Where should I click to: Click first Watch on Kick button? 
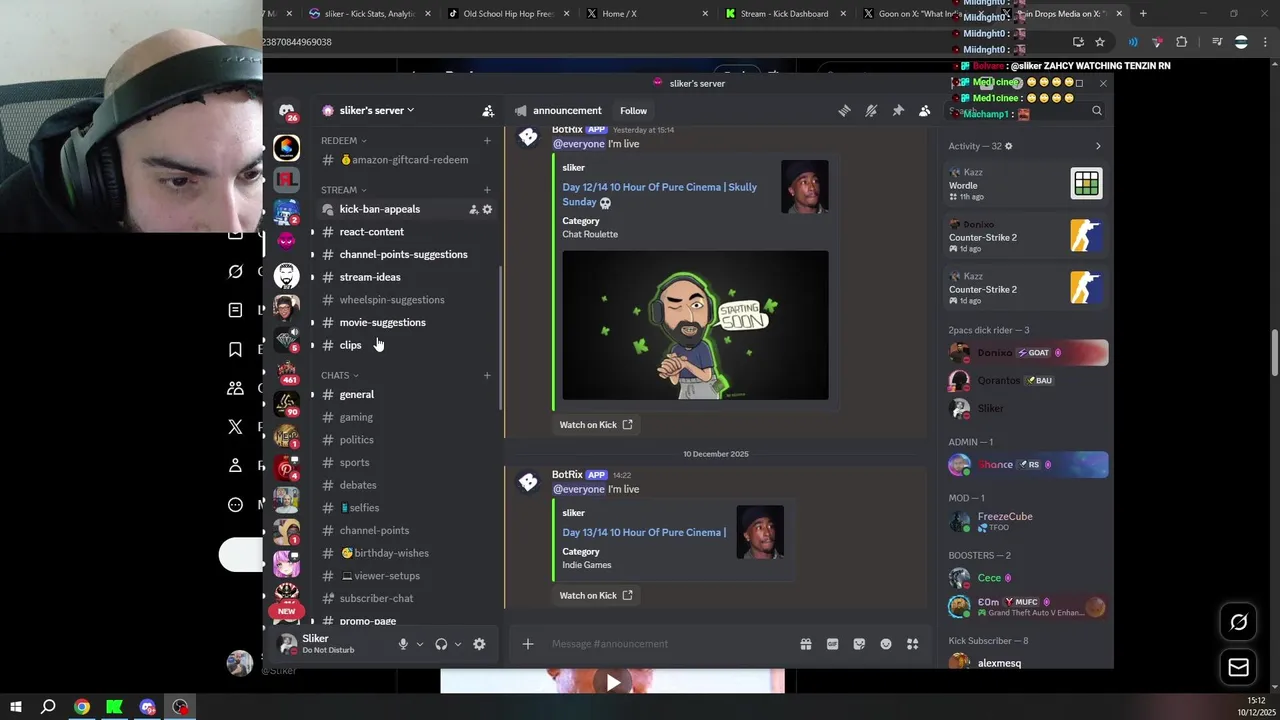[596, 425]
